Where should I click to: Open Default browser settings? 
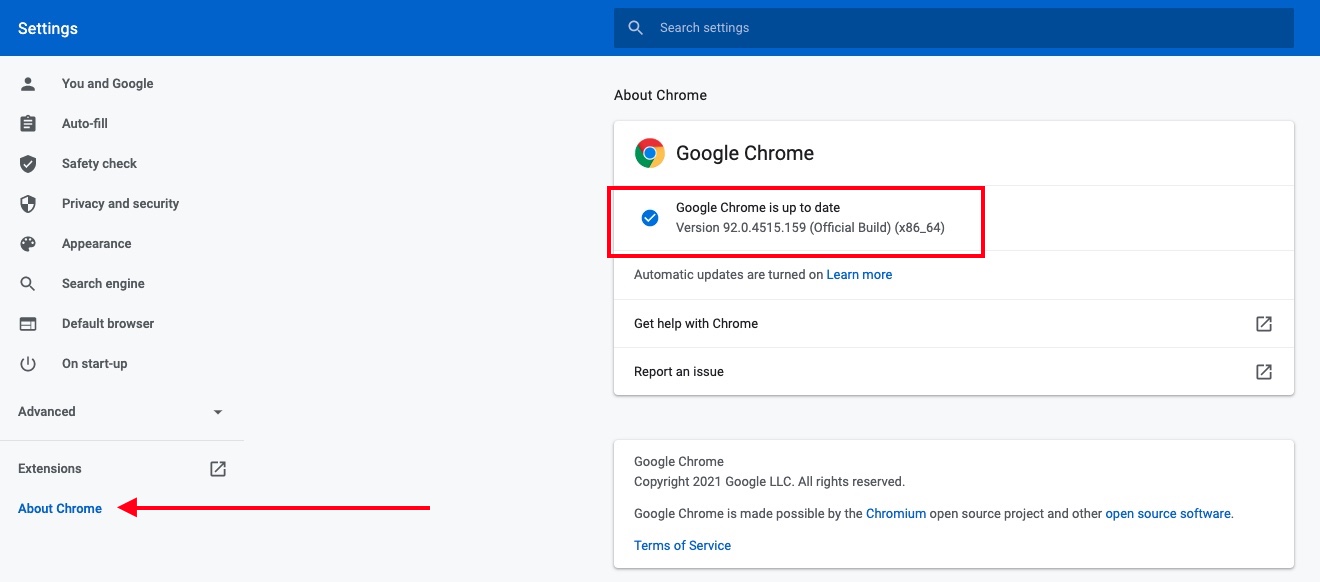[x=108, y=324]
